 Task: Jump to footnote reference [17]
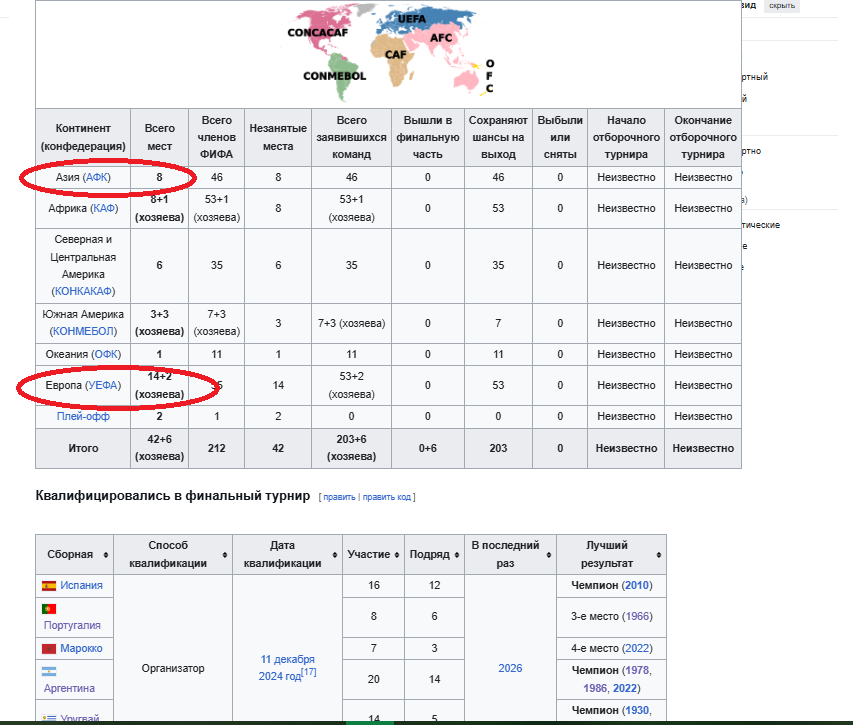tap(309, 672)
